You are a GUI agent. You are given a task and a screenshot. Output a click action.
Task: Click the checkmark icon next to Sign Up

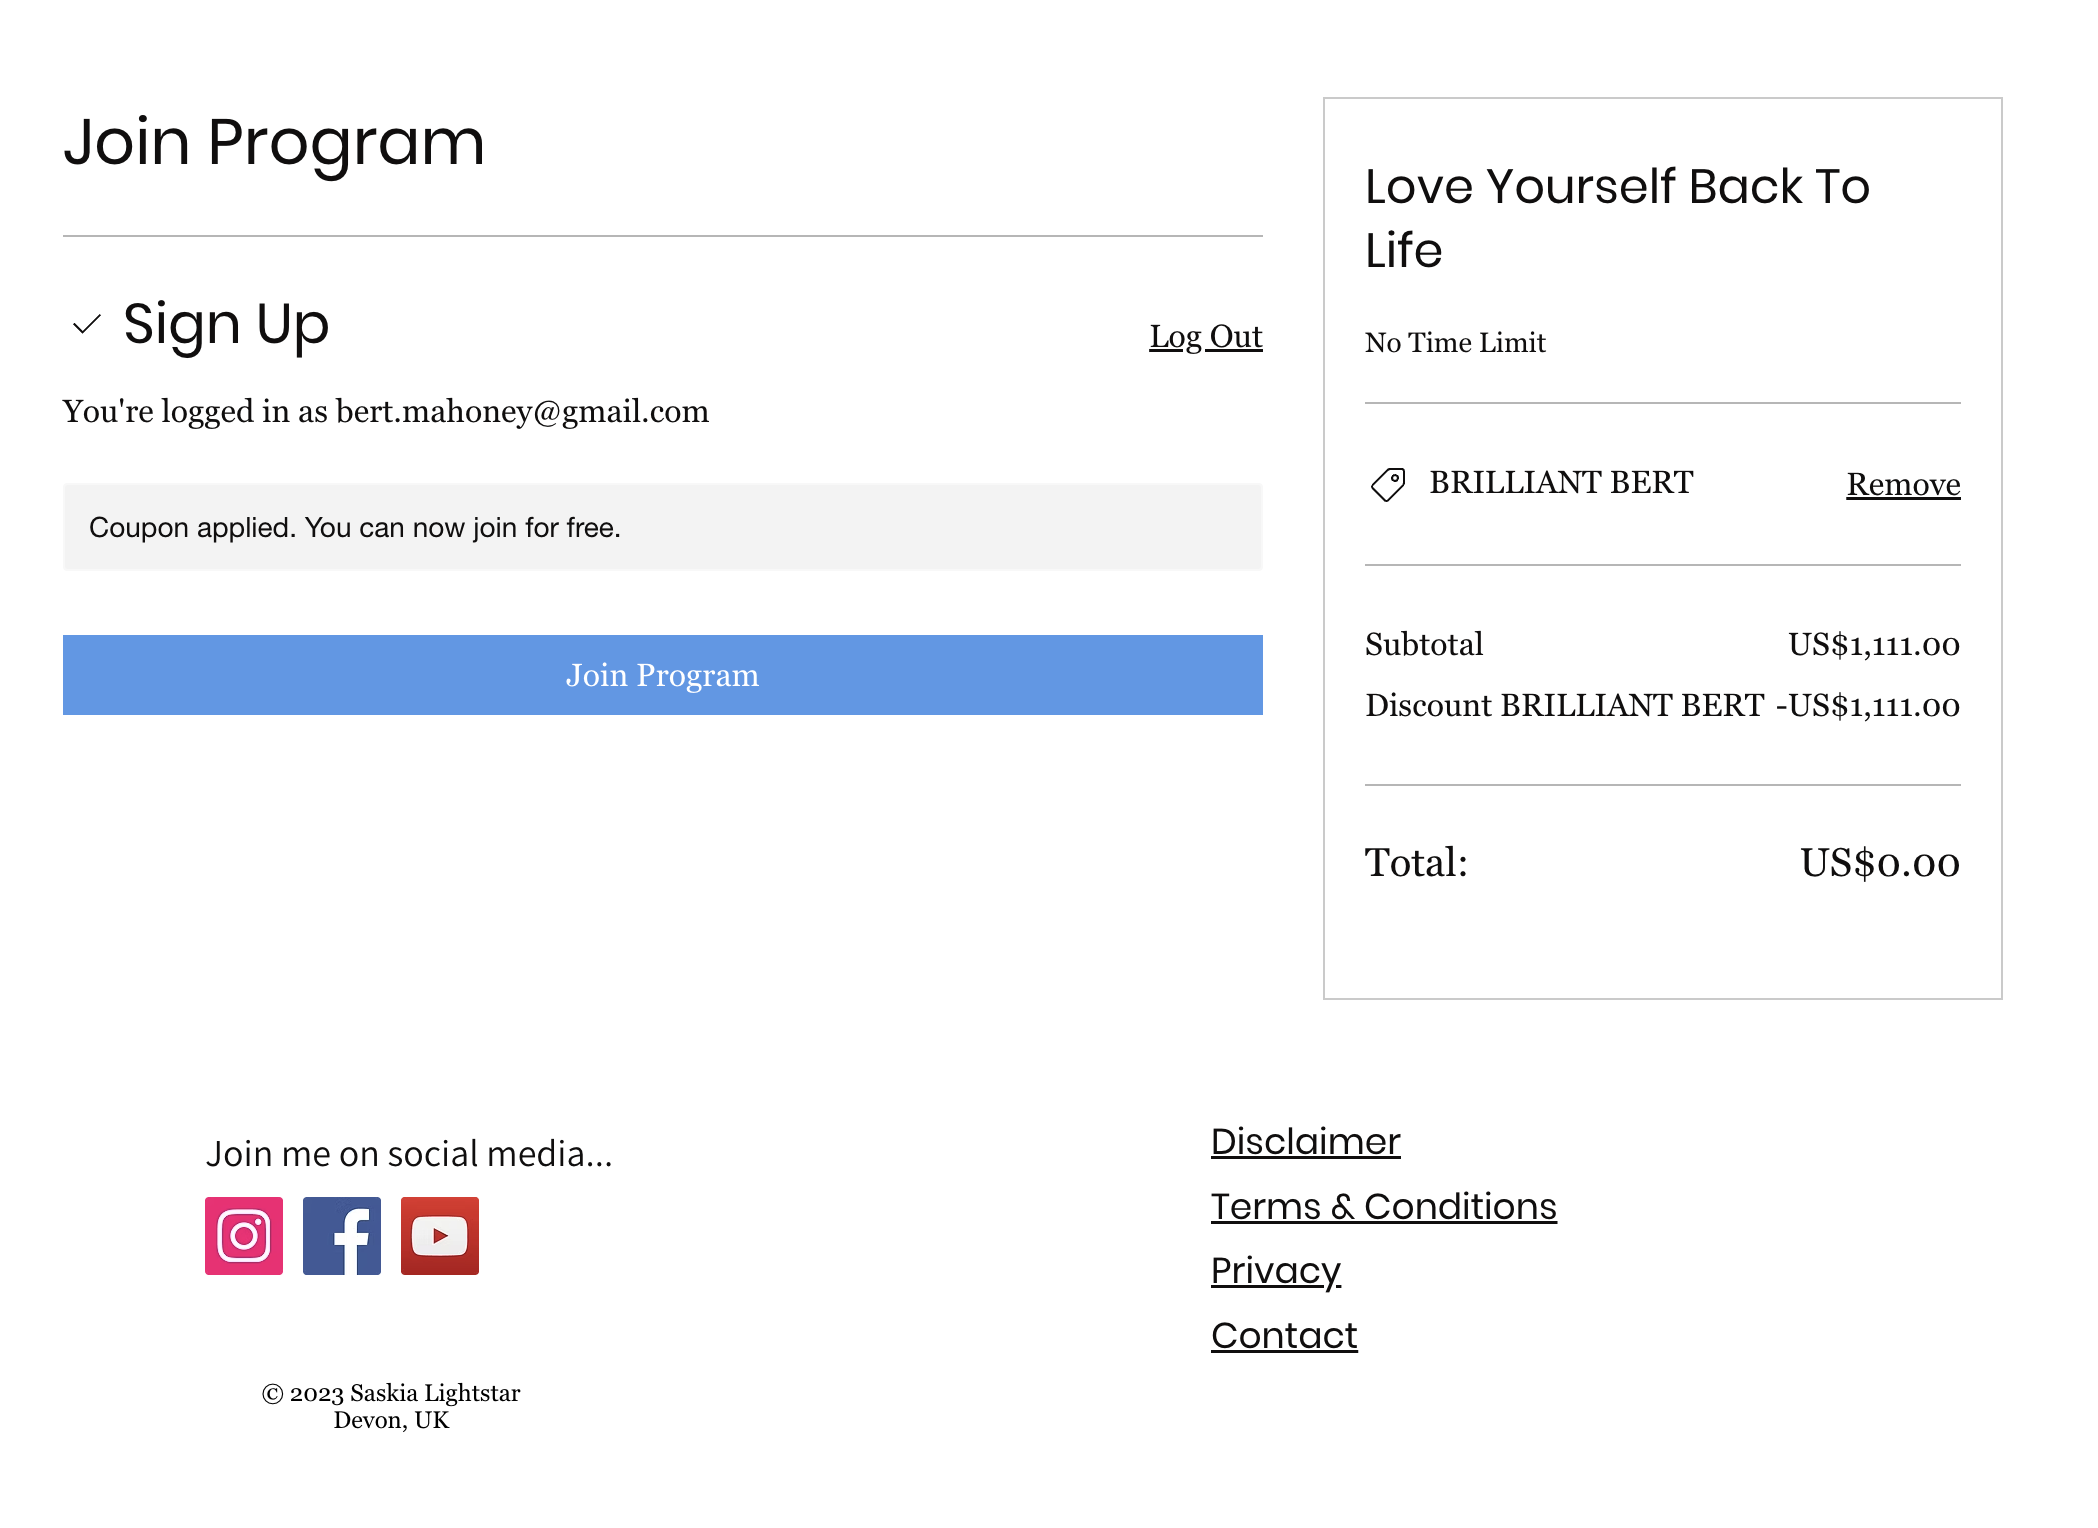[x=87, y=324]
